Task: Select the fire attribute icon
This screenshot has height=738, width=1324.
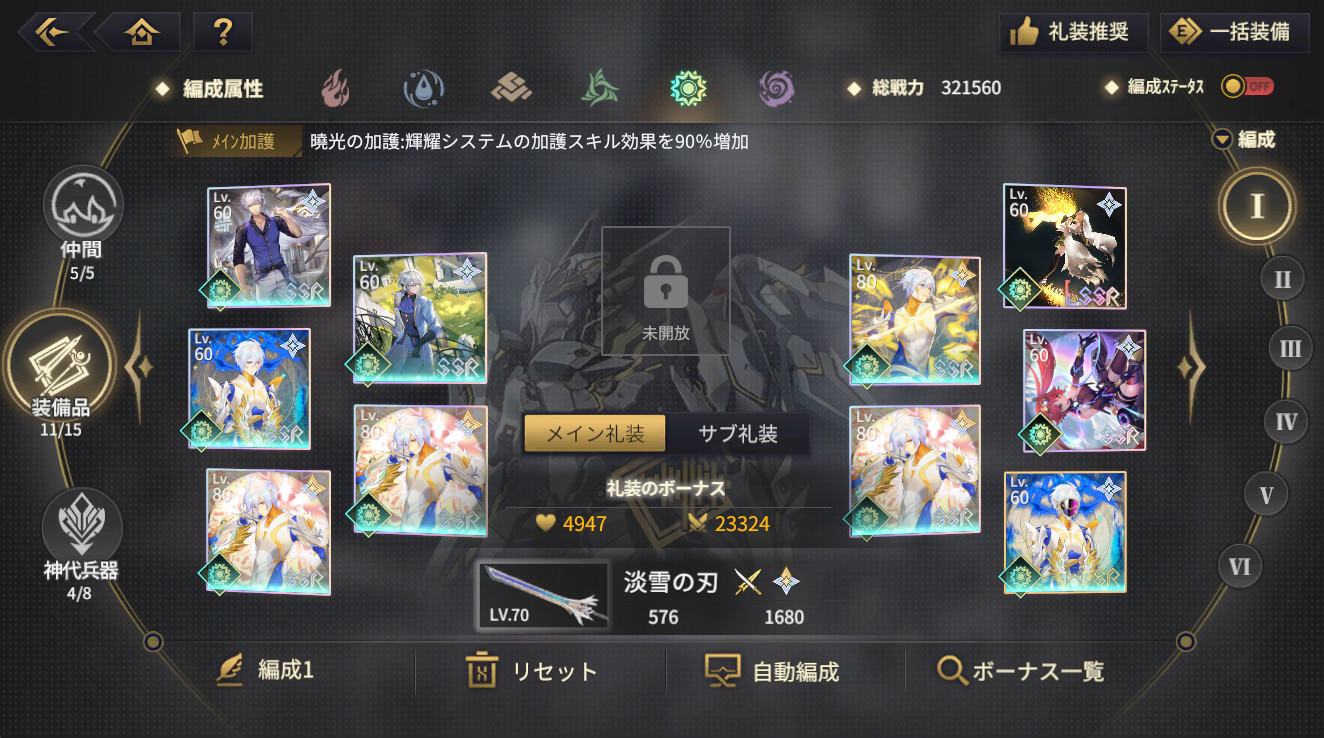Action: click(336, 89)
